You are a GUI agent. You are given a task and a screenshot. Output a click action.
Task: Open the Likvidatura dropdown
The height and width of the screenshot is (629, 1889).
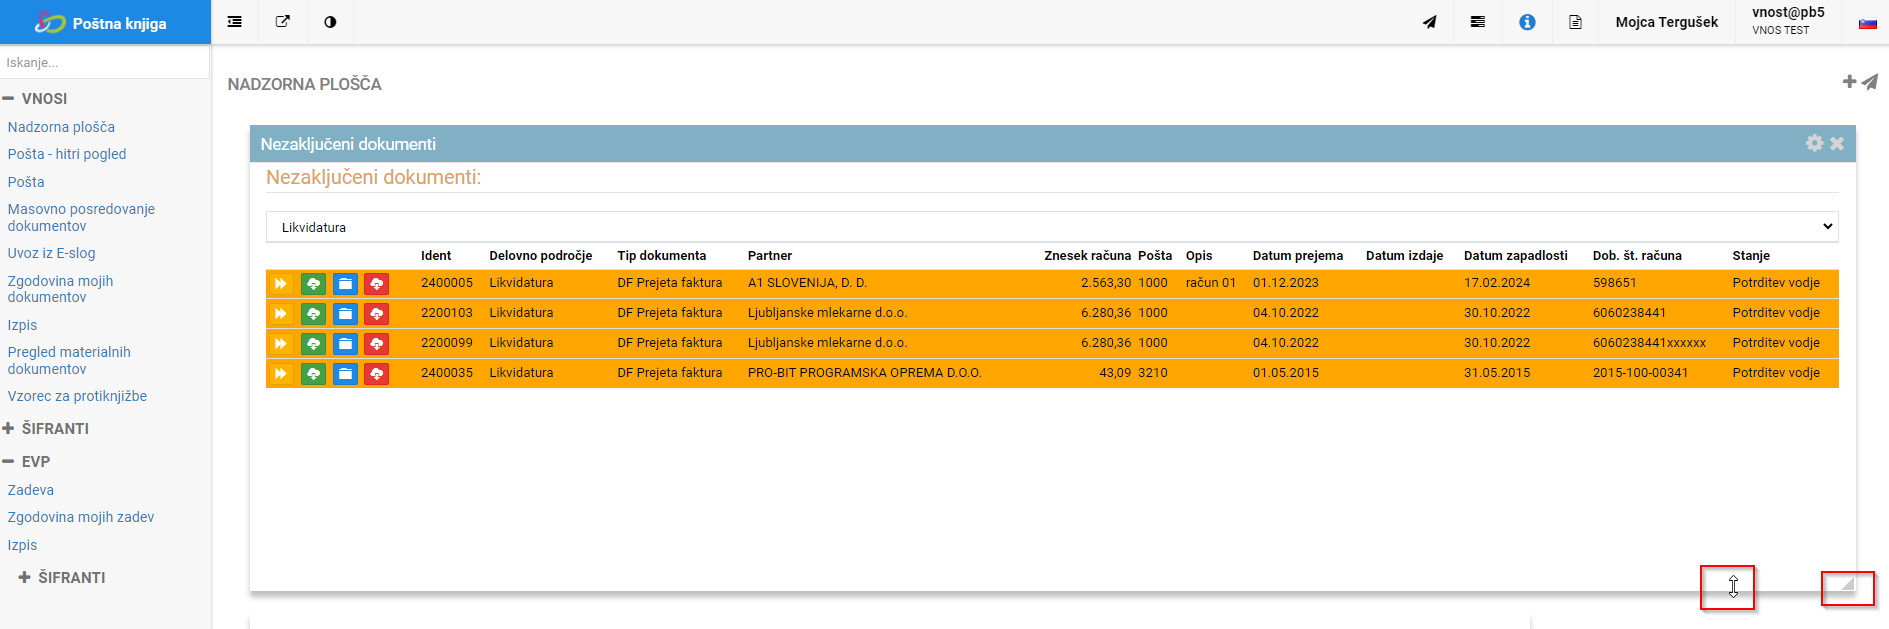point(1052,227)
